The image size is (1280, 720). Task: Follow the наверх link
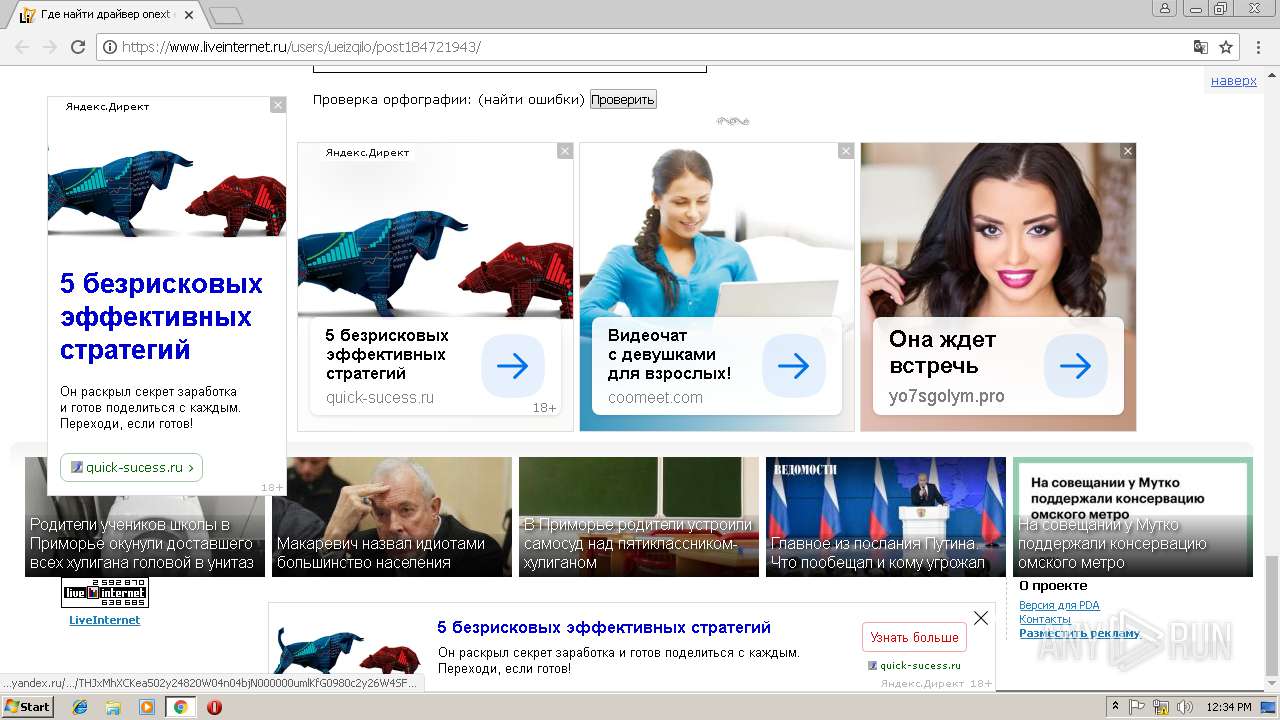tap(1234, 80)
